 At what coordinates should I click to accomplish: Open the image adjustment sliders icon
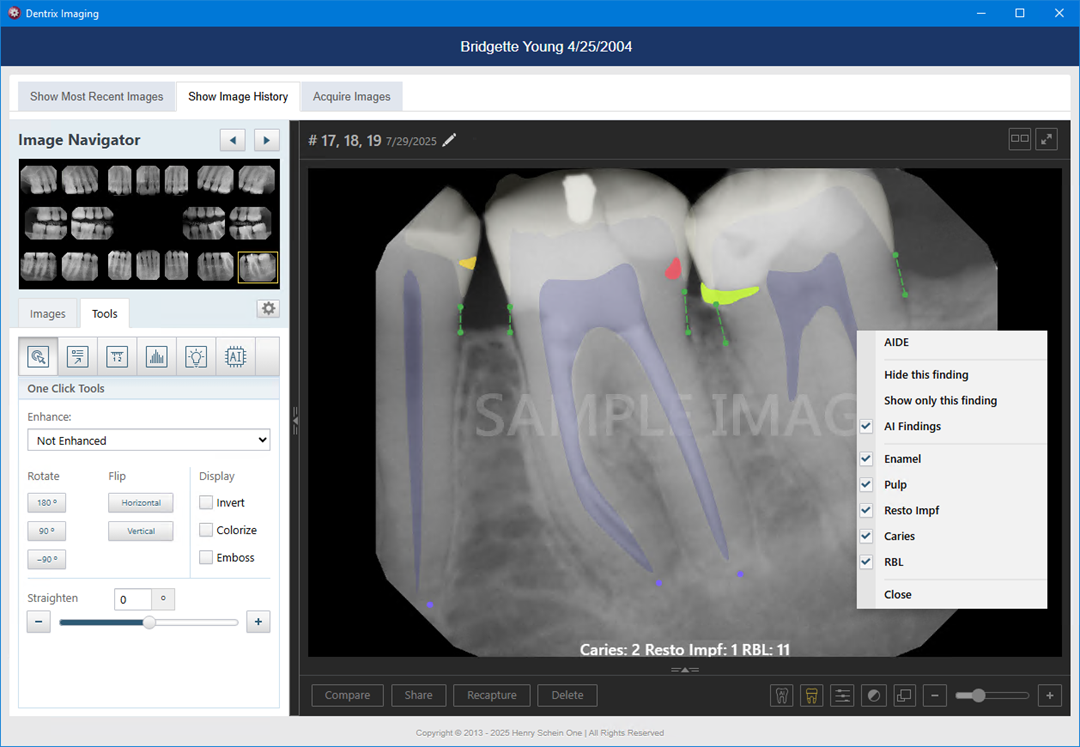click(842, 695)
